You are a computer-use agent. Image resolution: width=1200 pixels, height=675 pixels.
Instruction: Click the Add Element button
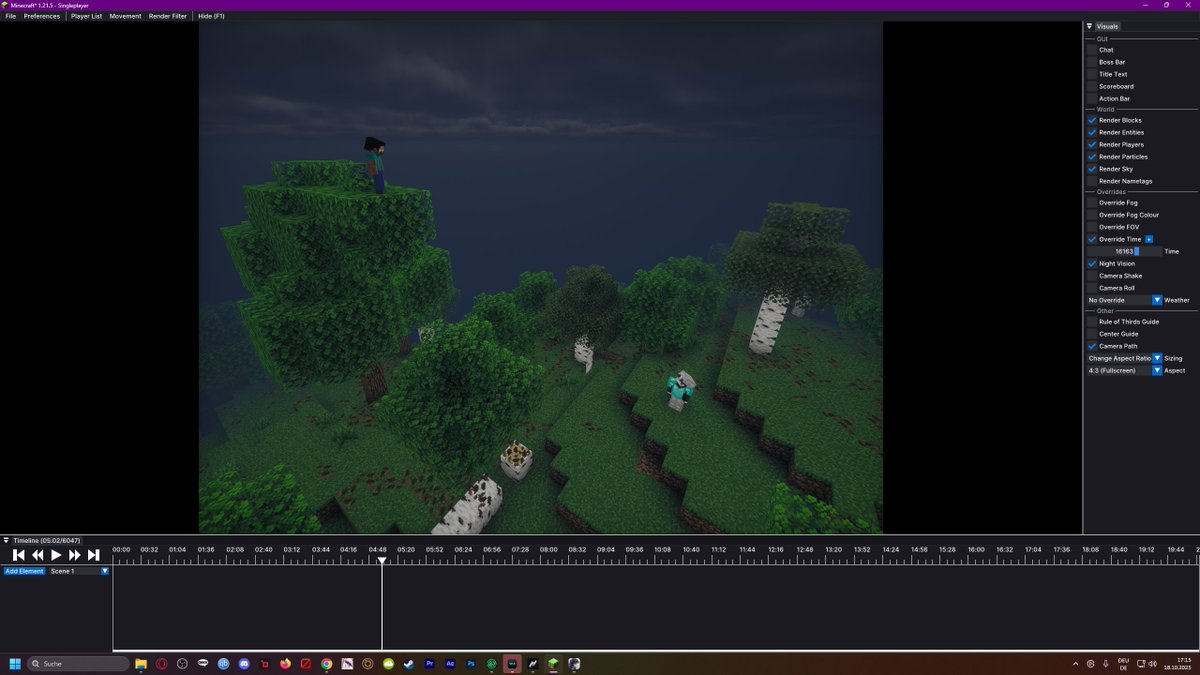click(x=24, y=571)
